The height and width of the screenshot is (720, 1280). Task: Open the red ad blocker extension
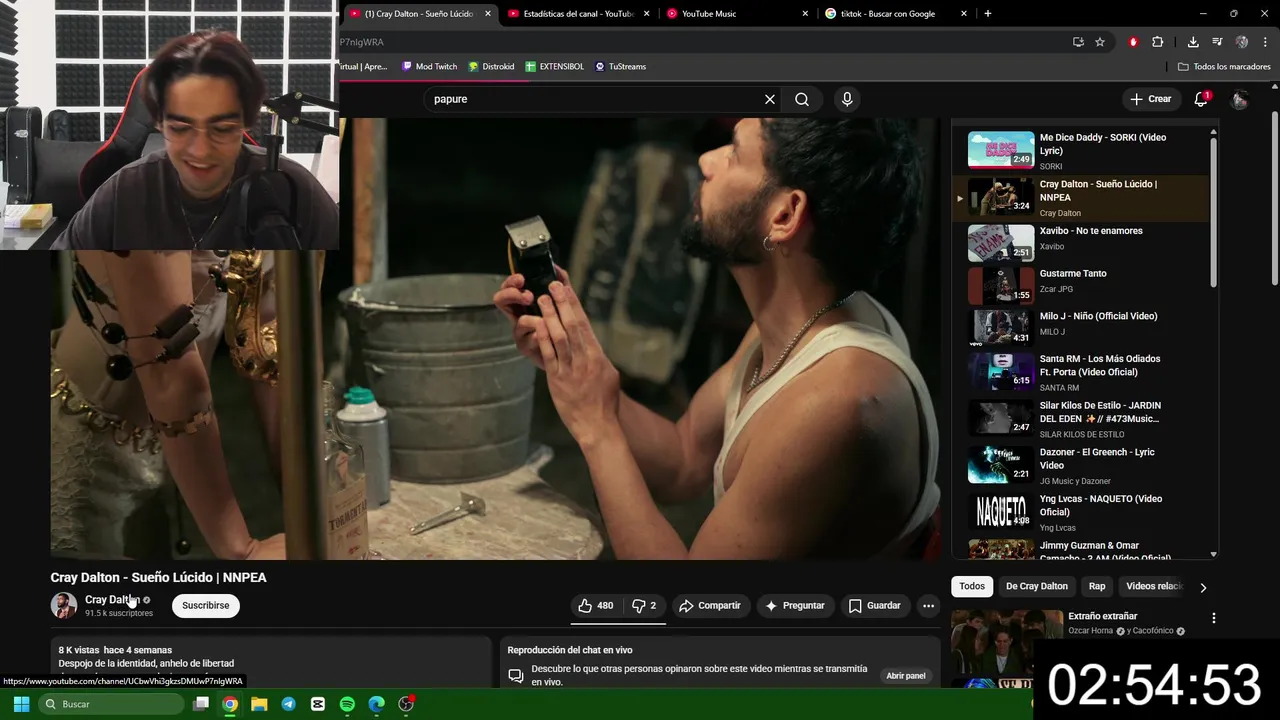(1133, 42)
